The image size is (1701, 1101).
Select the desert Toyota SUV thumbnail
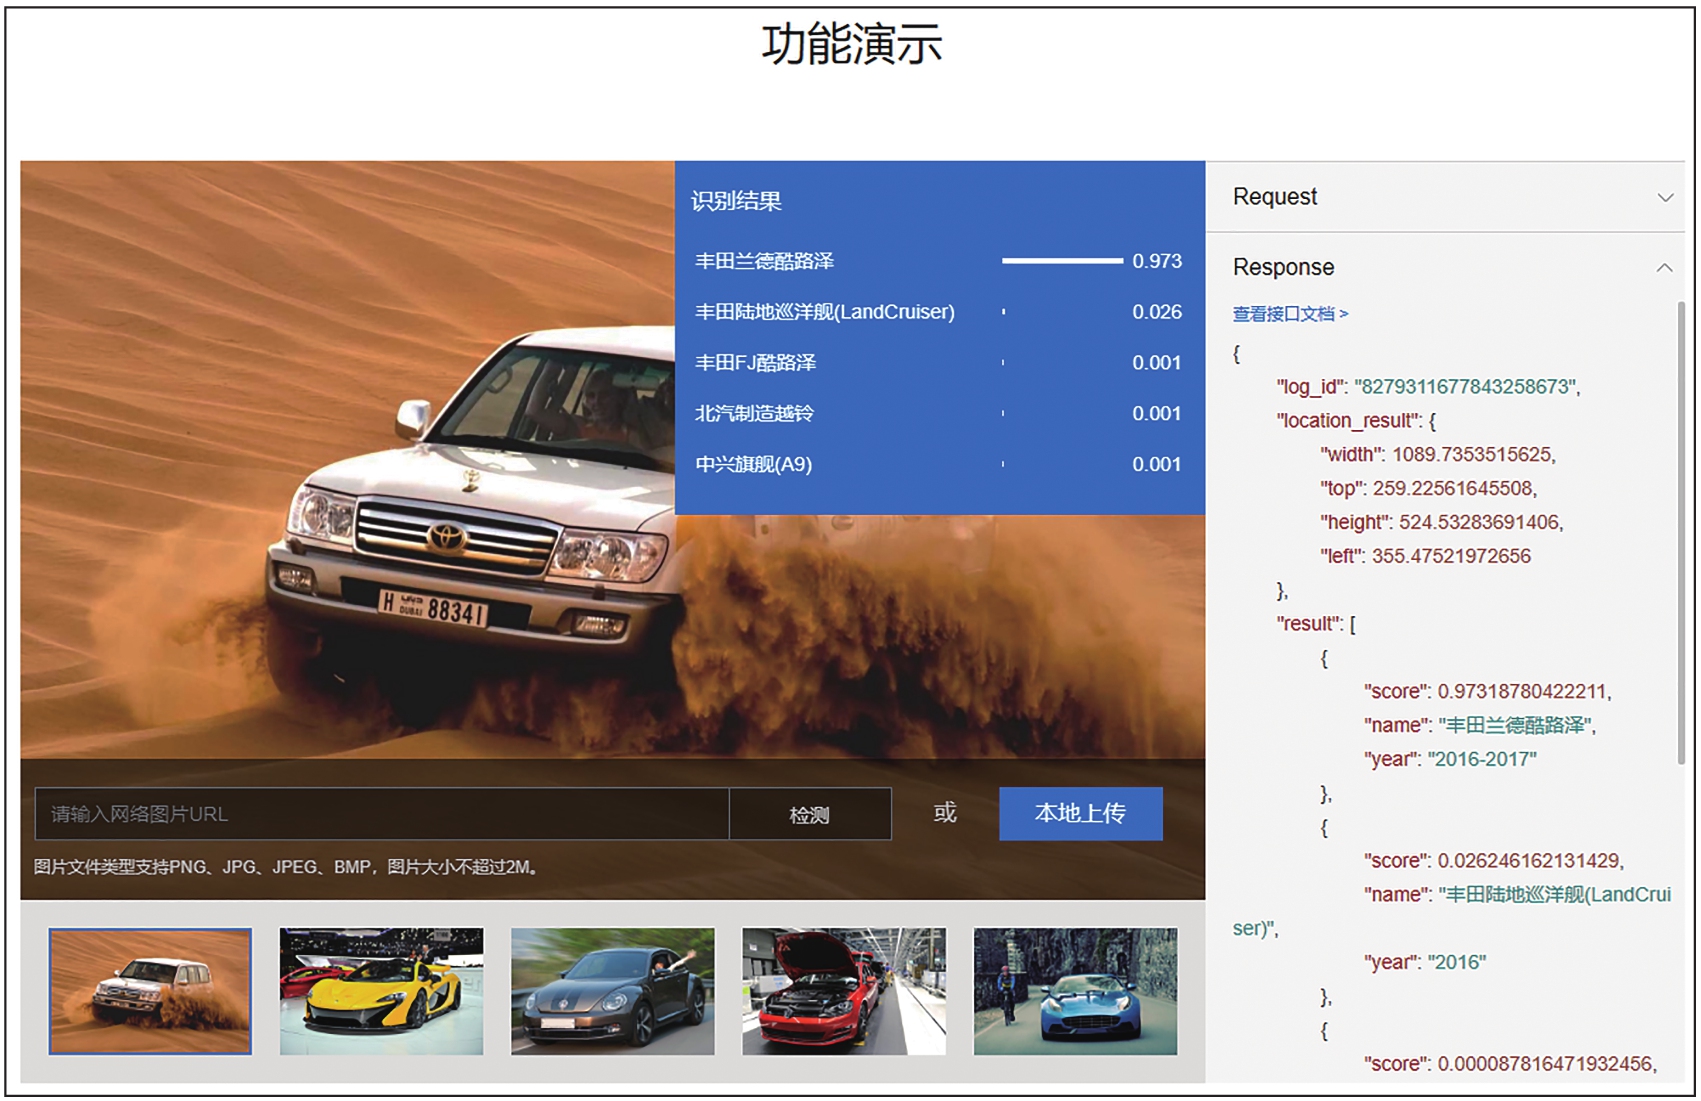click(x=150, y=991)
